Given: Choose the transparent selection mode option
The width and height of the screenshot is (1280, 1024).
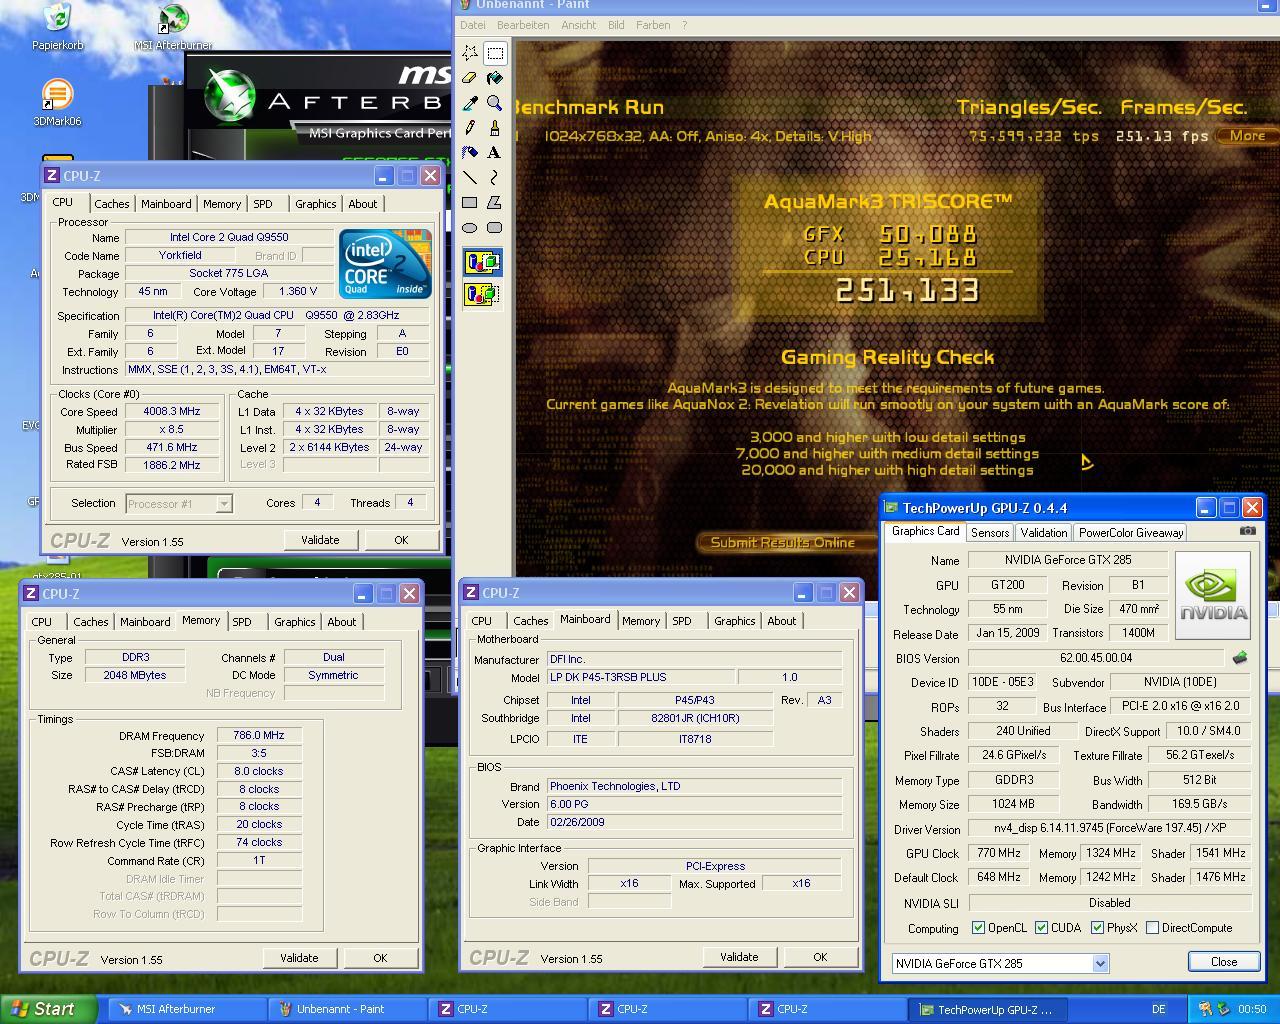Looking at the screenshot, I should [482, 294].
